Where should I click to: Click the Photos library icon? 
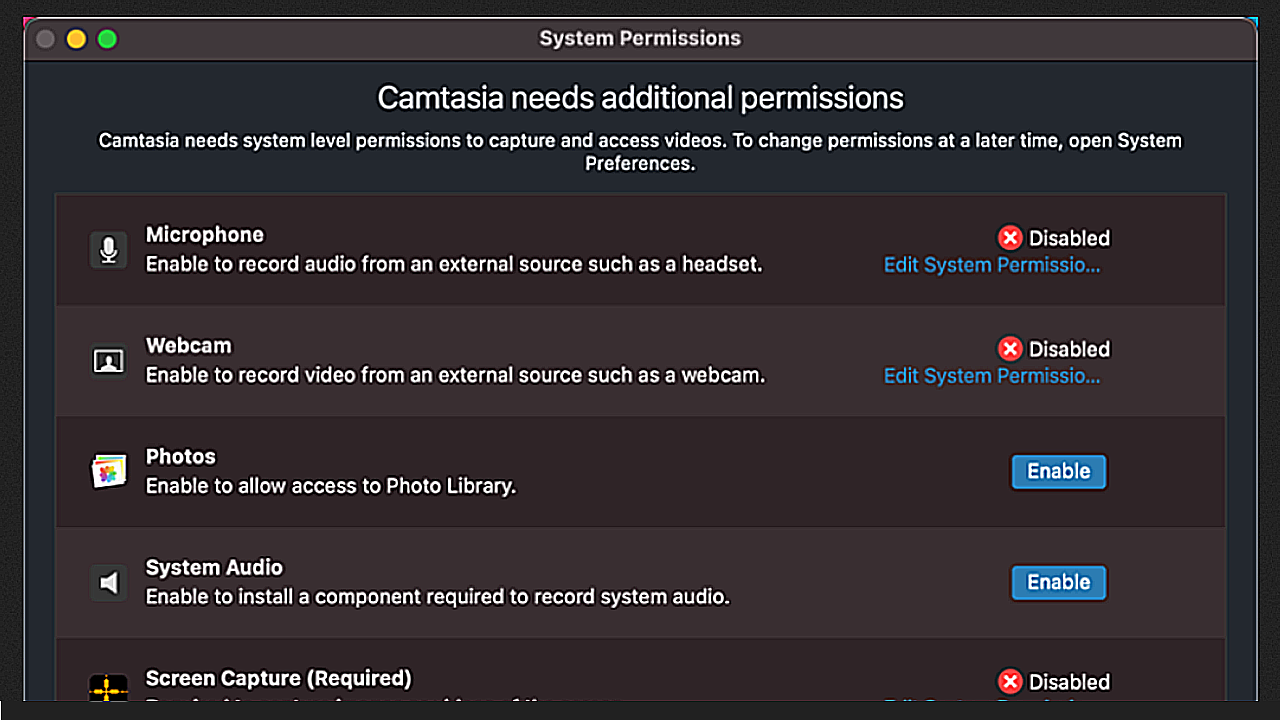pyautogui.click(x=108, y=471)
